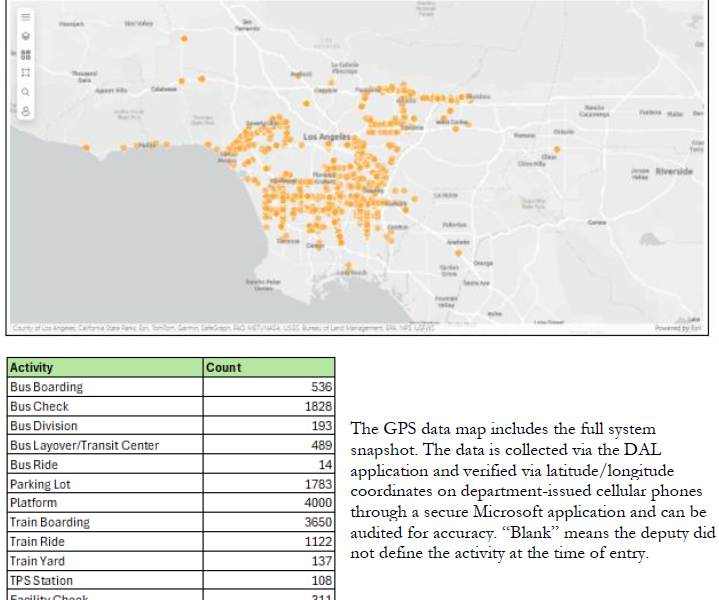Select the Activity column header
Image resolution: width=719 pixels, height=600 pixels.
pos(105,367)
